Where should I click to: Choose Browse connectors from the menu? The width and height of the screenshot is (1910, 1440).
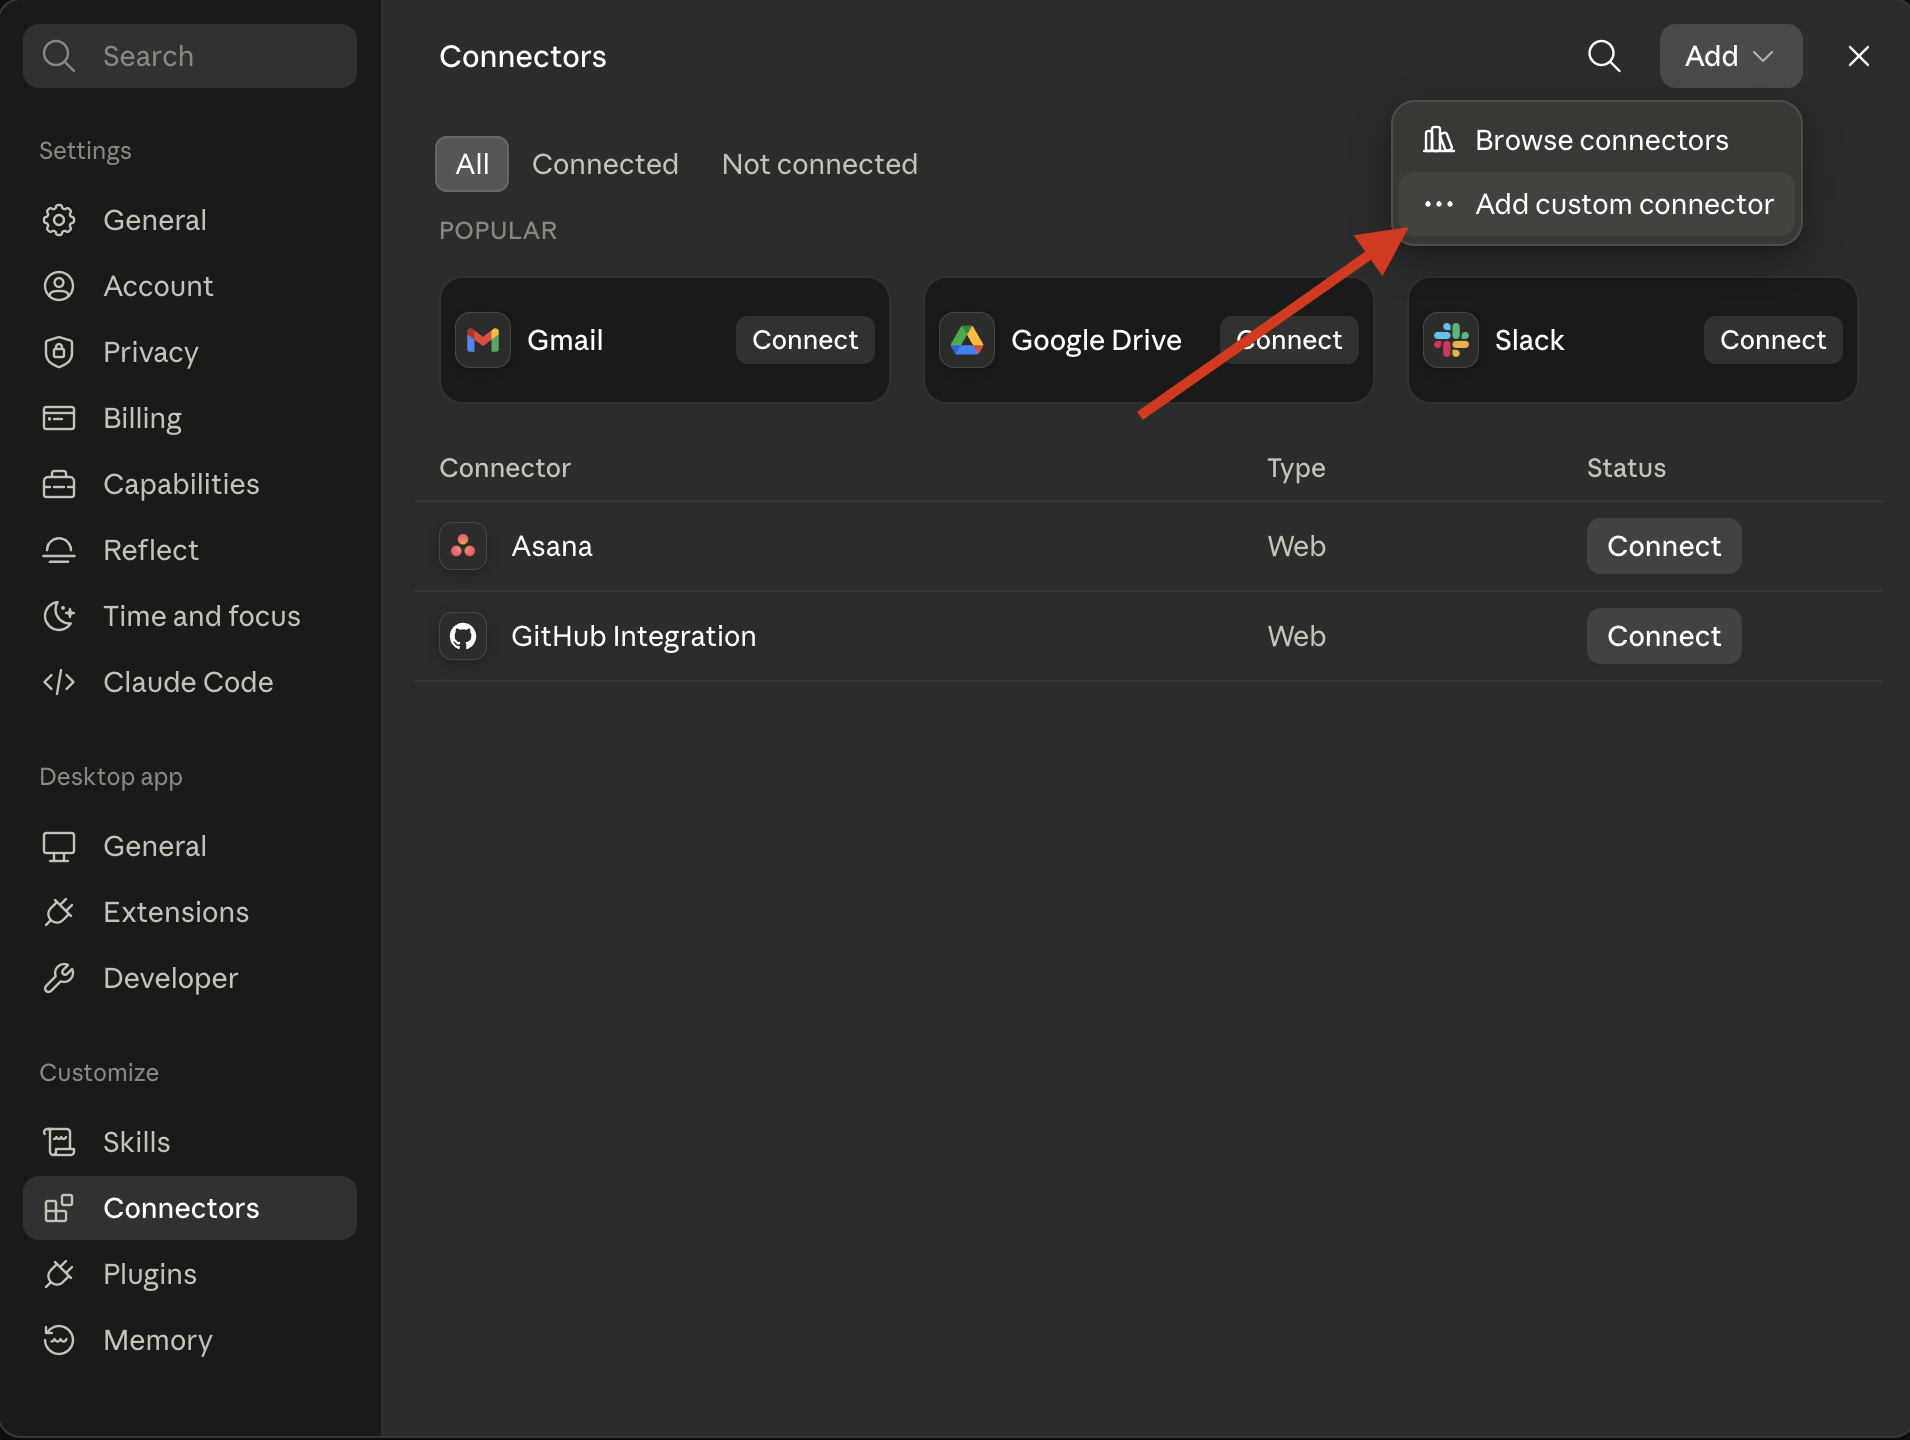click(1596, 140)
